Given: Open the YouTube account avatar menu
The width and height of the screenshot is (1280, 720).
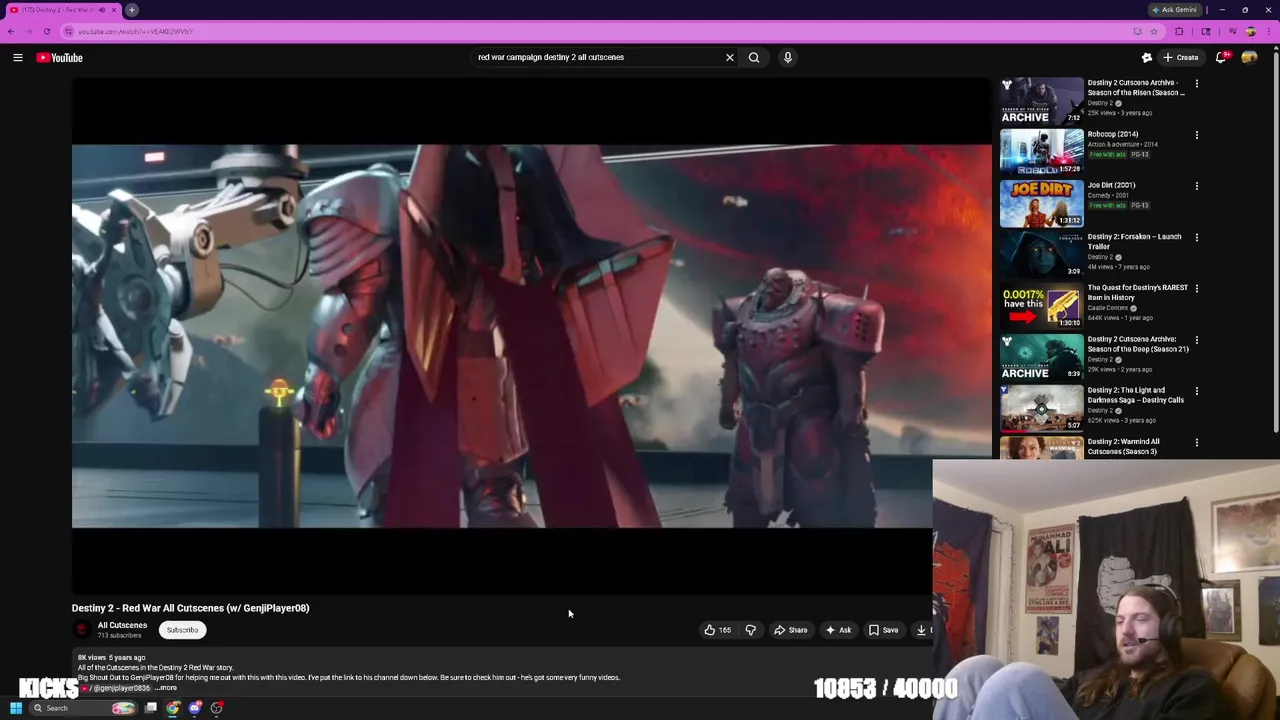Looking at the screenshot, I should [1249, 58].
